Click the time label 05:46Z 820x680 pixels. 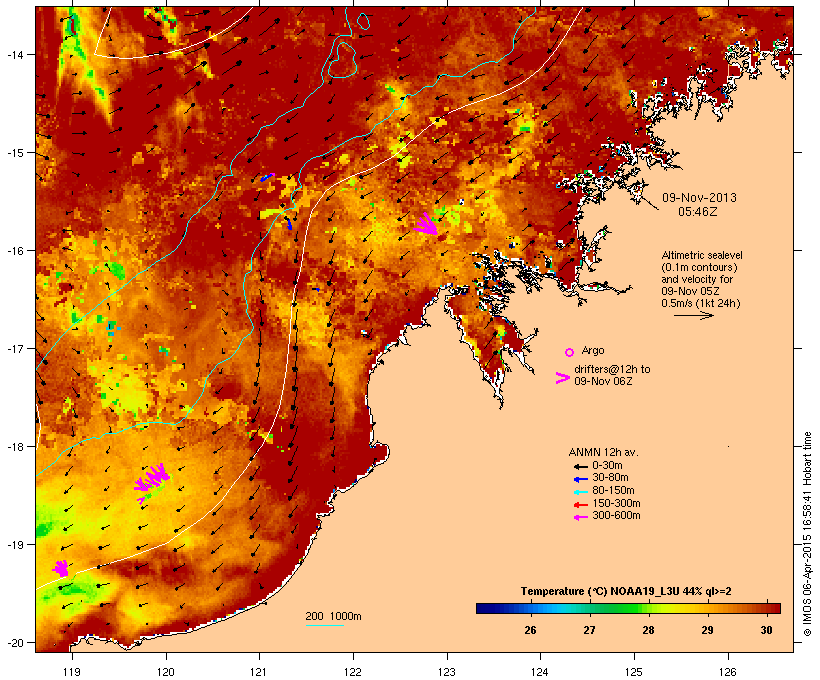tap(698, 212)
